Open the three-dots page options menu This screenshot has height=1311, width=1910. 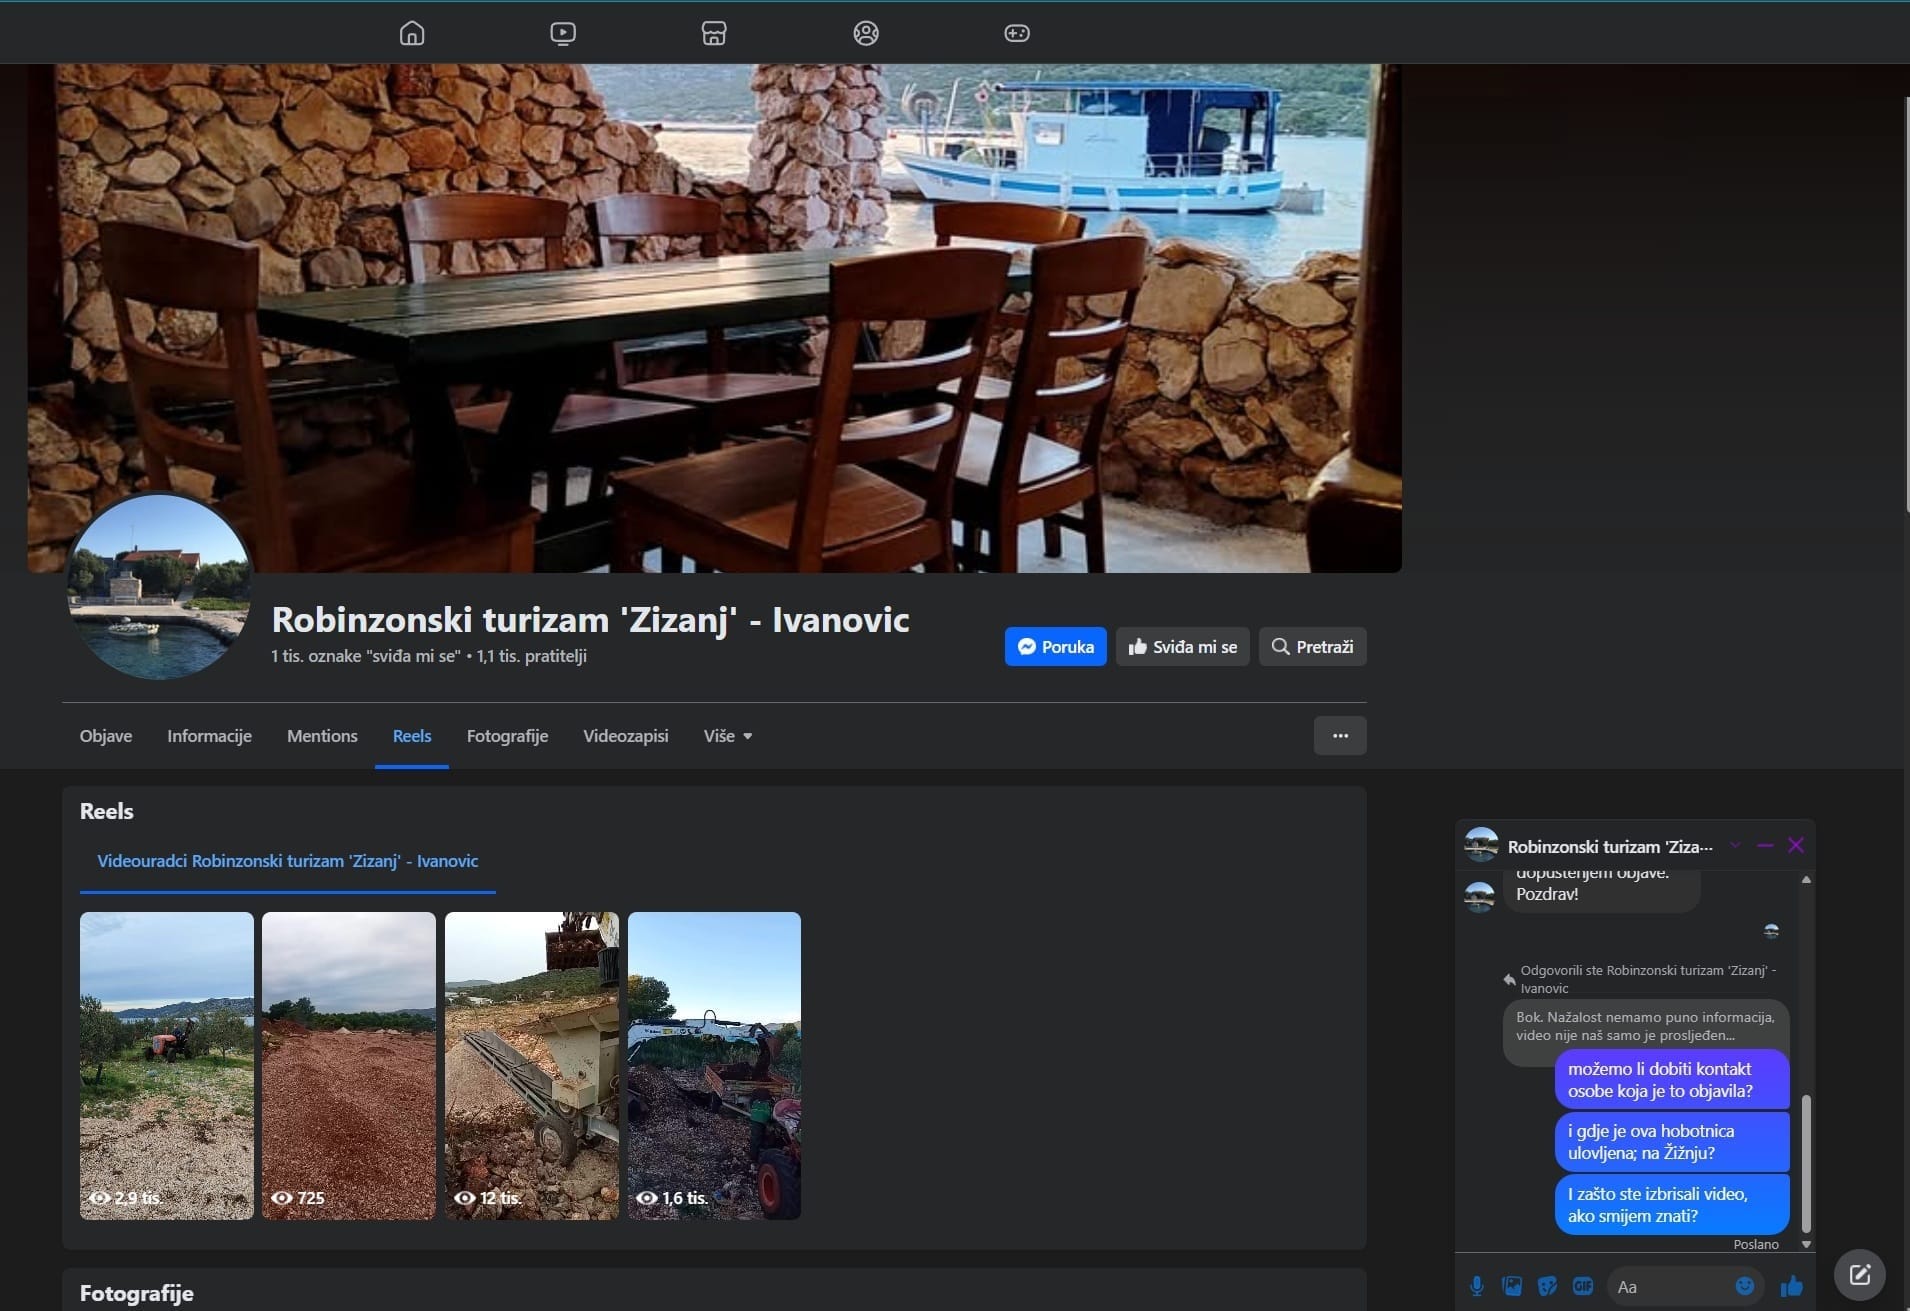pyautogui.click(x=1340, y=736)
